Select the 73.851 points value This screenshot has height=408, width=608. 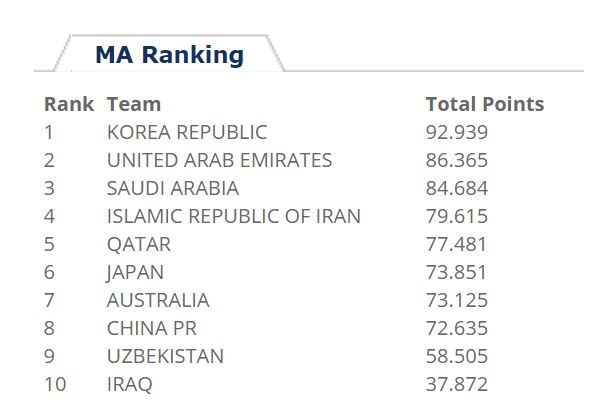[456, 272]
